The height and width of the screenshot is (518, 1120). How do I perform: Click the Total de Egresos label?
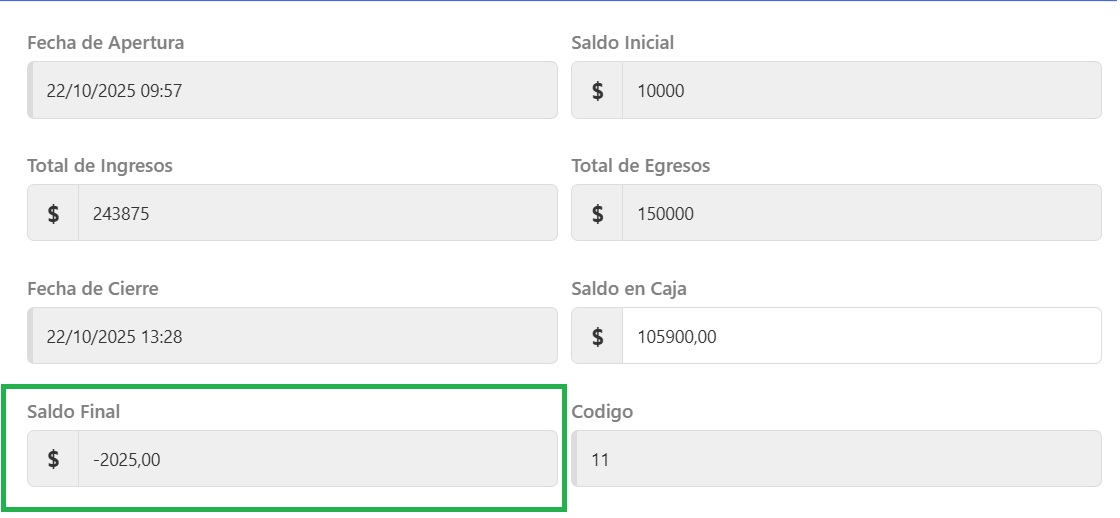[x=641, y=166]
